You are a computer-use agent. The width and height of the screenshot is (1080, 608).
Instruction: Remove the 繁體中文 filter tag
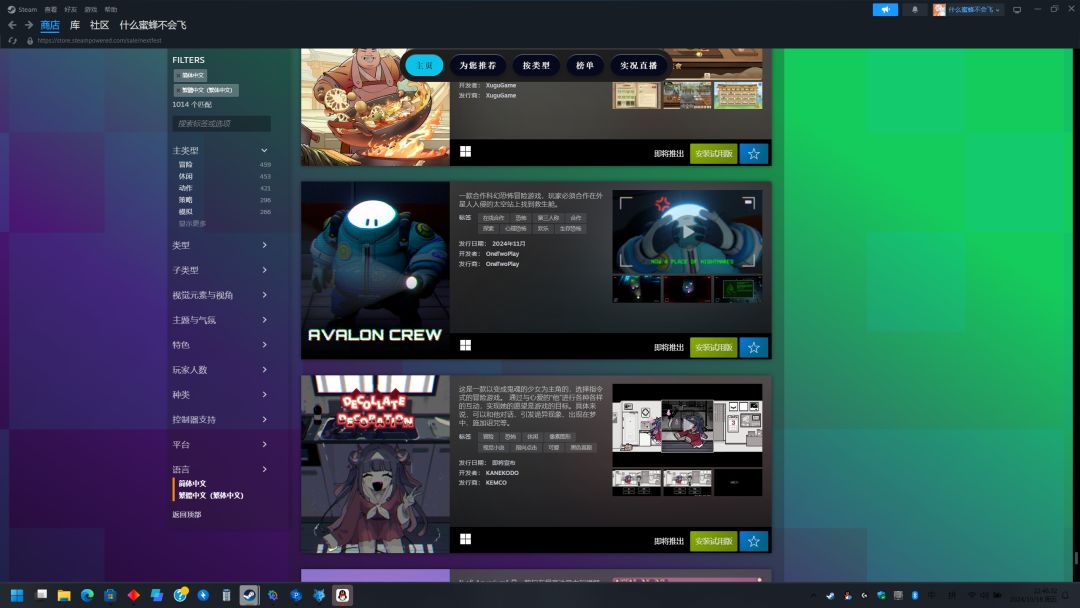[x=206, y=90]
